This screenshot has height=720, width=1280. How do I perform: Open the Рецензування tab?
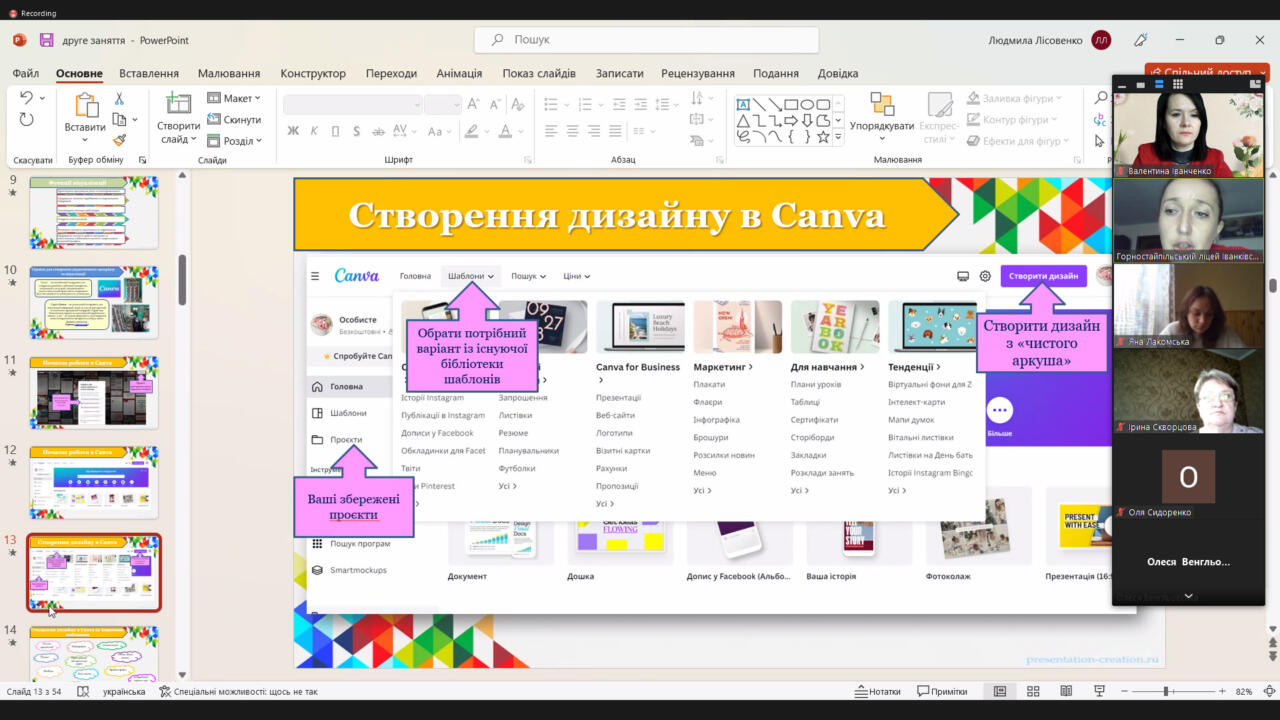[x=698, y=73]
